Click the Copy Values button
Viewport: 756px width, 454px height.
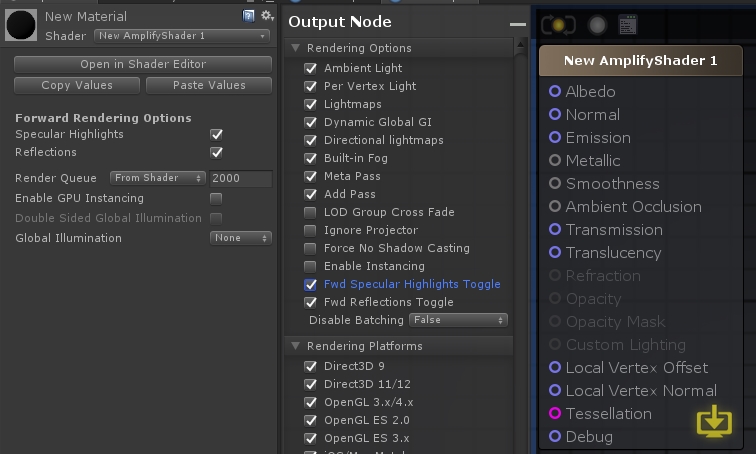click(77, 85)
